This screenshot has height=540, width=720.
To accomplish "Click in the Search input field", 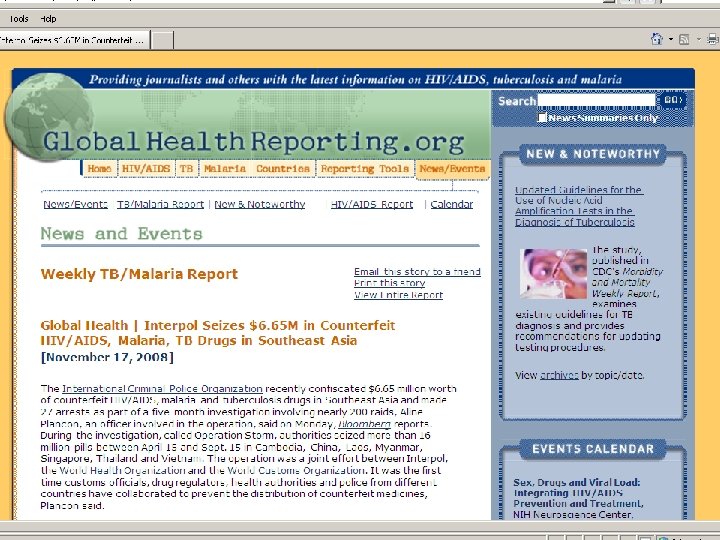I will point(596,101).
